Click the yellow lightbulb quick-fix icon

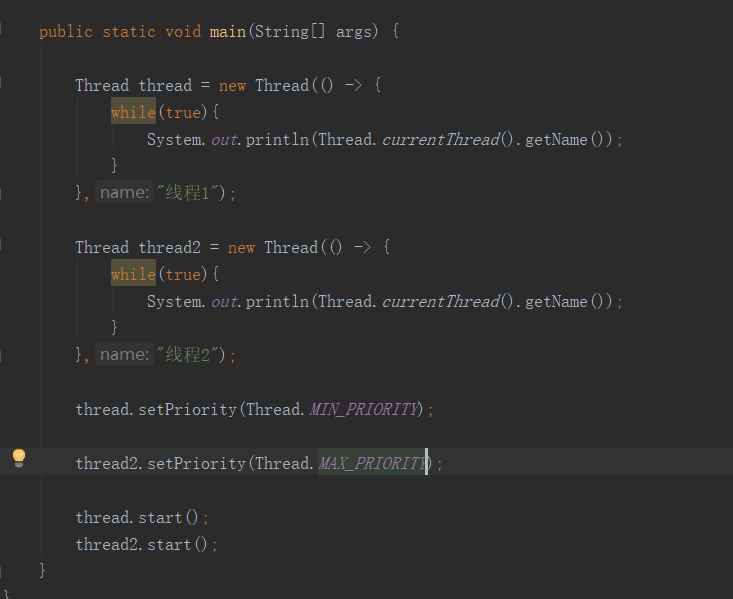19,458
